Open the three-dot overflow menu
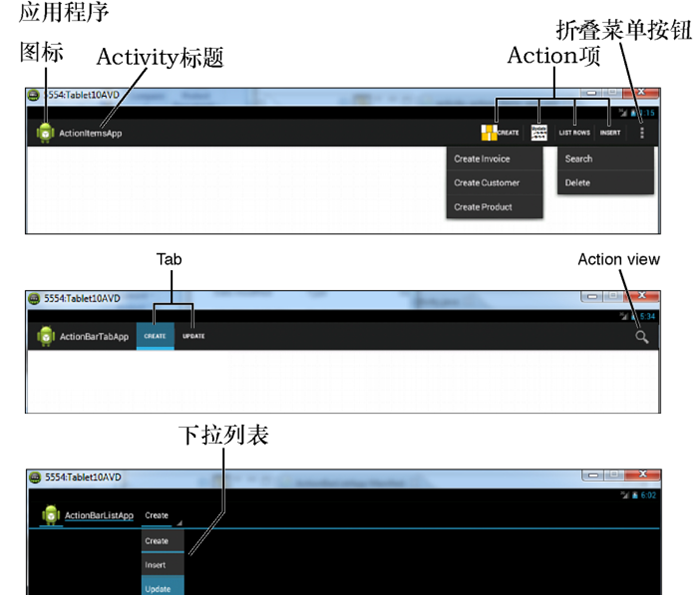 coord(642,133)
